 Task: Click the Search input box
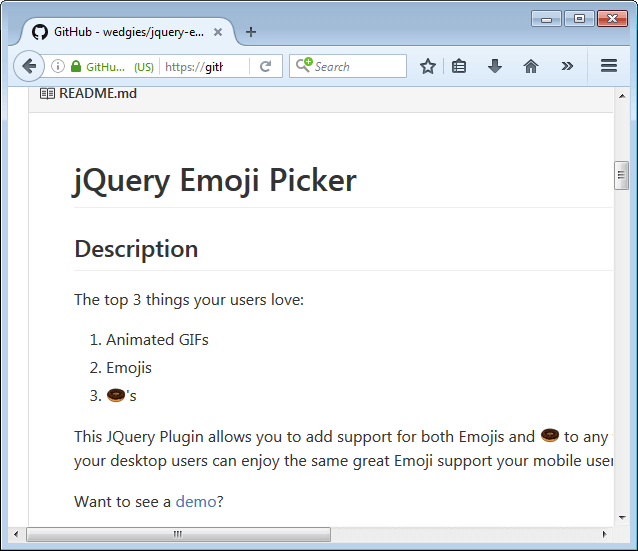click(348, 66)
